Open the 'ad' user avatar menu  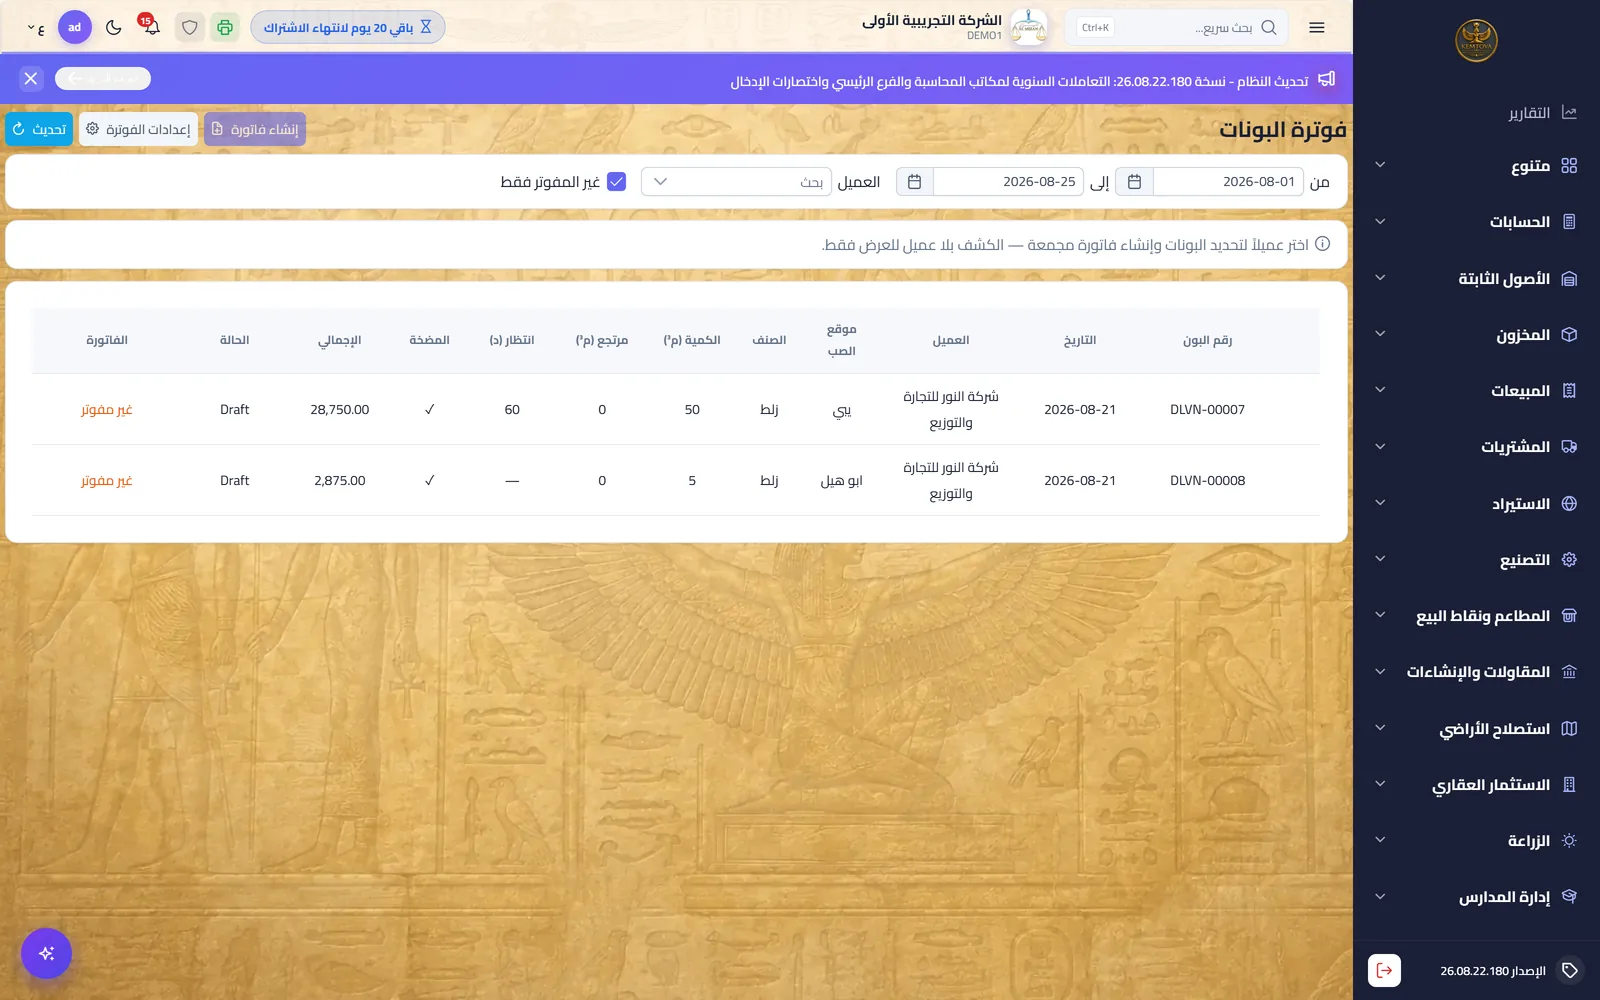click(75, 28)
